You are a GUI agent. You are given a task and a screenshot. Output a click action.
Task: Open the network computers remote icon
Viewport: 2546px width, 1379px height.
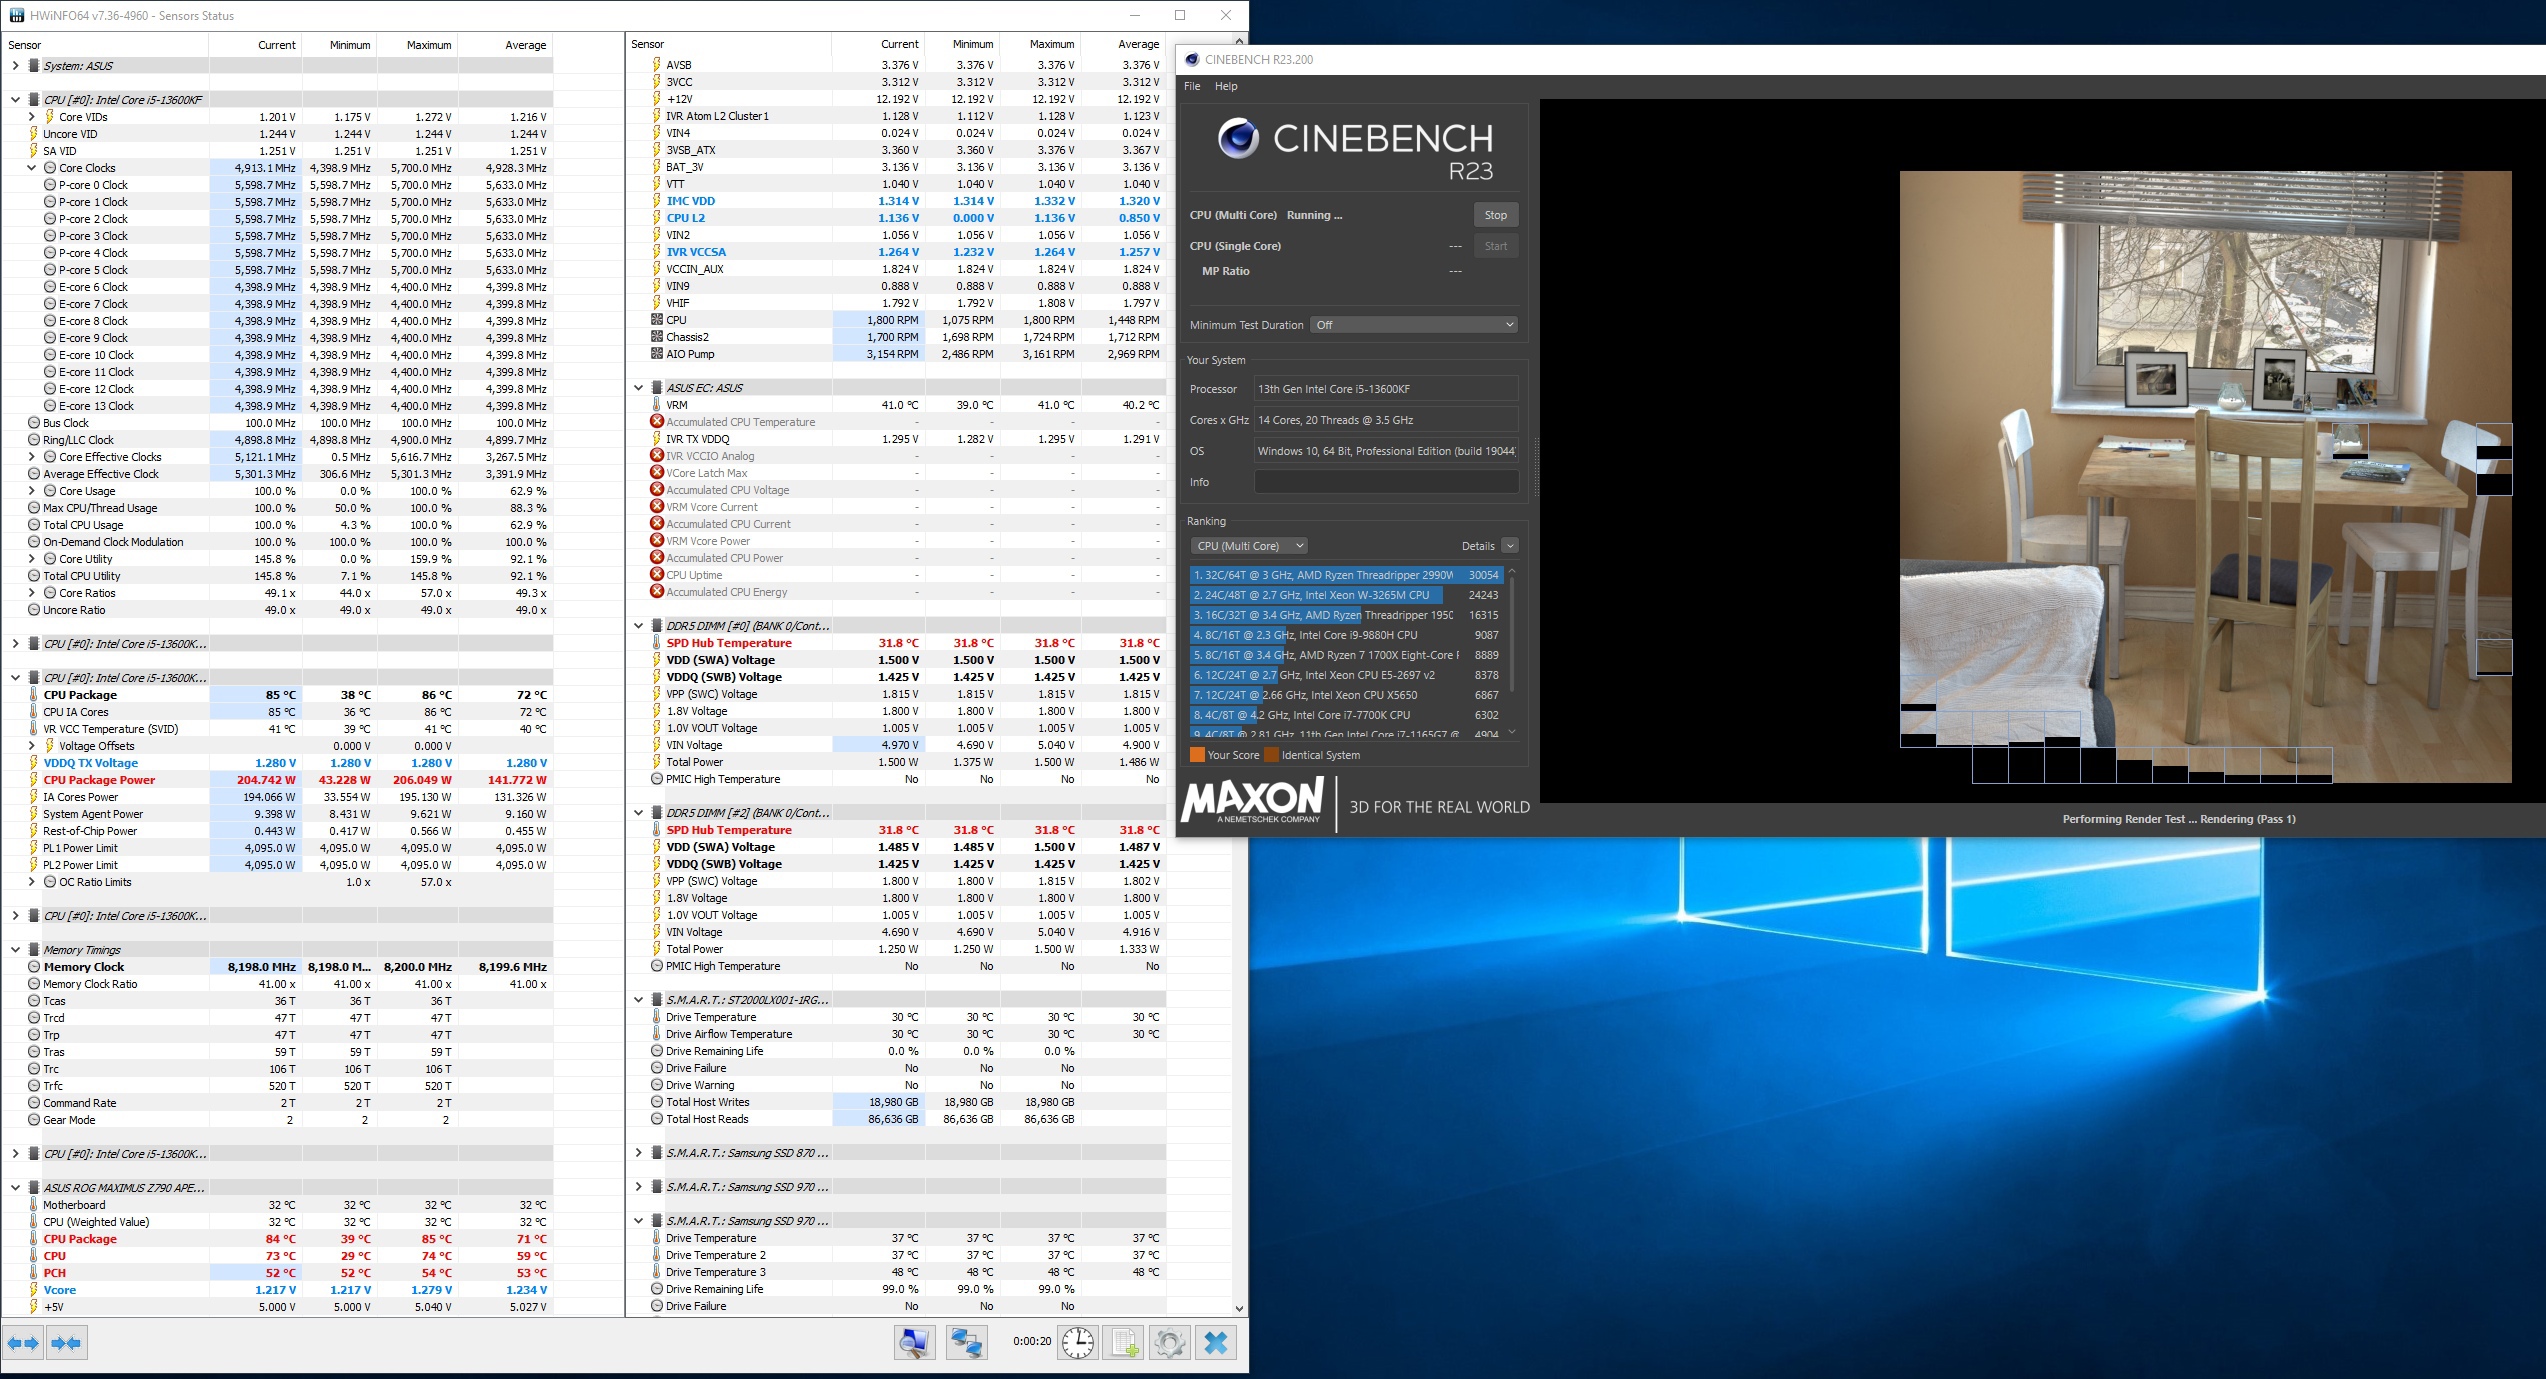pos(966,1343)
